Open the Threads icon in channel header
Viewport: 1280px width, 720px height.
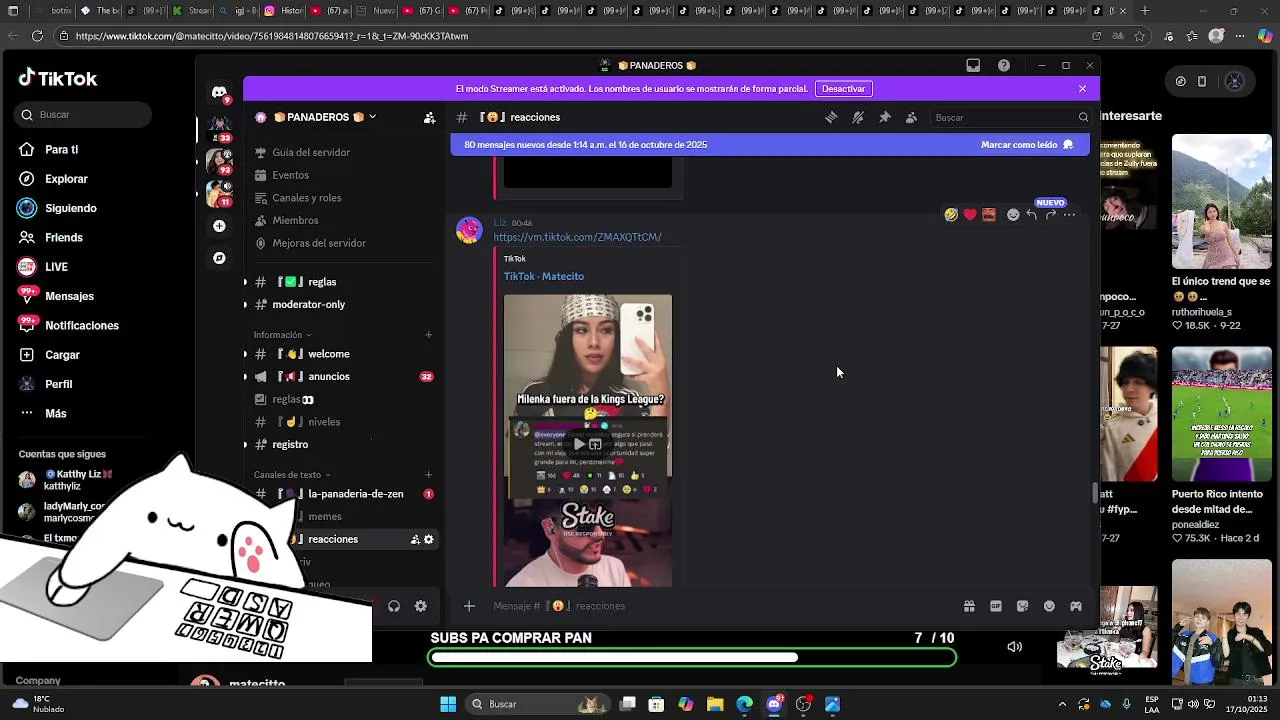click(x=831, y=117)
